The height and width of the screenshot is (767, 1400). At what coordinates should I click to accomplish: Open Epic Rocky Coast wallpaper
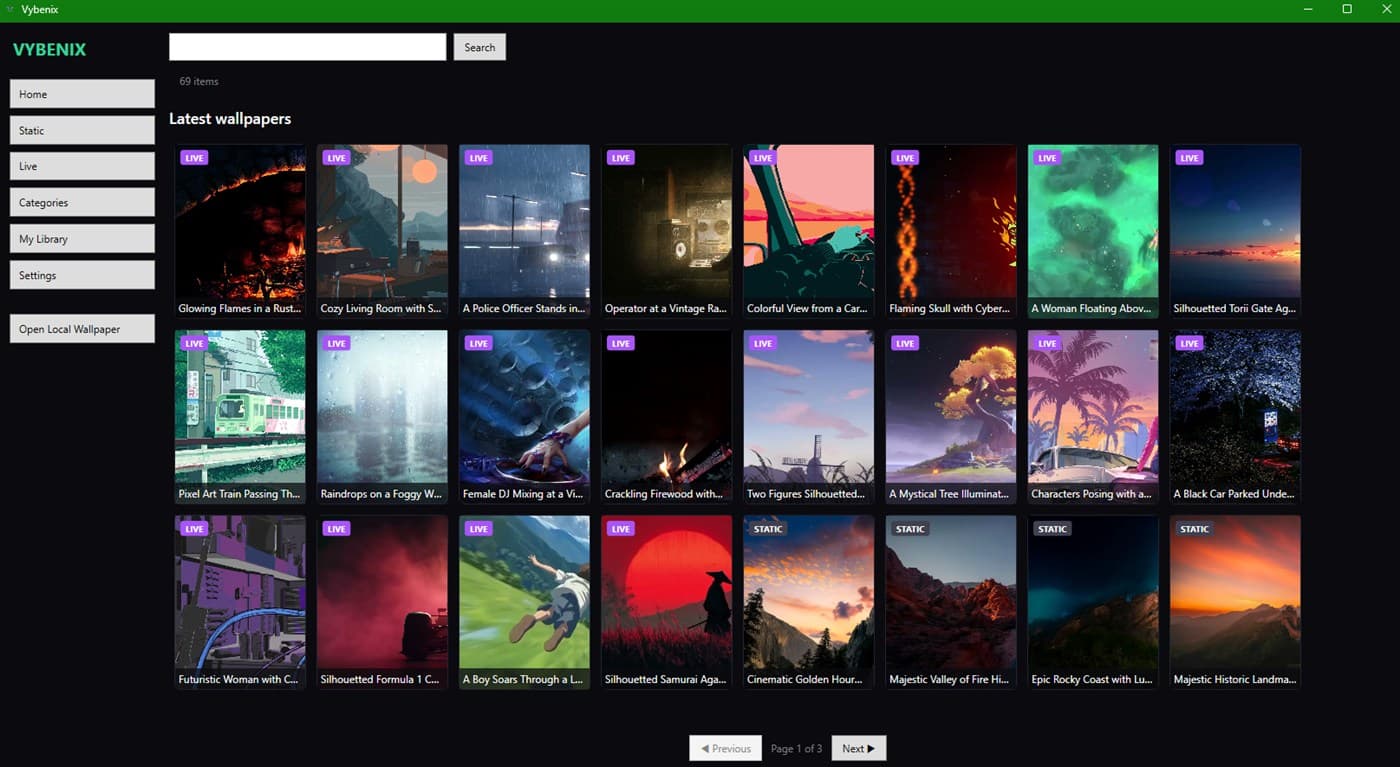(1092, 602)
